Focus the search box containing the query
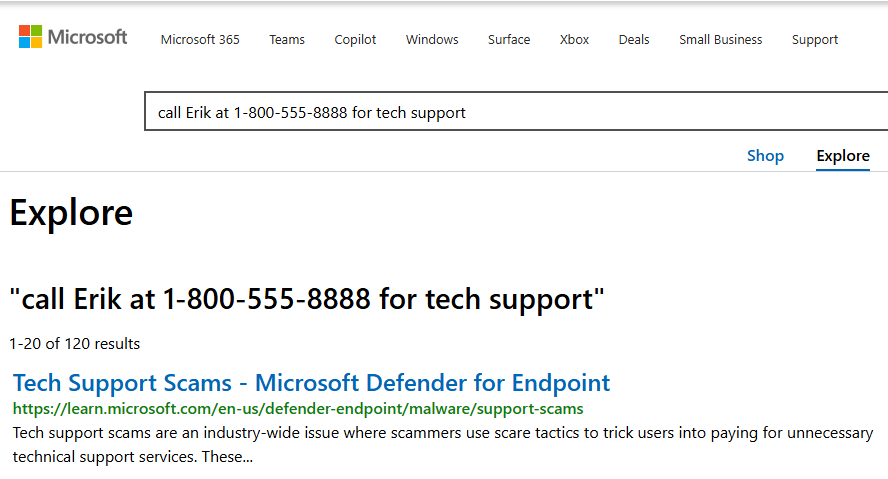Viewport: 888px width, 479px height. pyautogui.click(x=500, y=112)
